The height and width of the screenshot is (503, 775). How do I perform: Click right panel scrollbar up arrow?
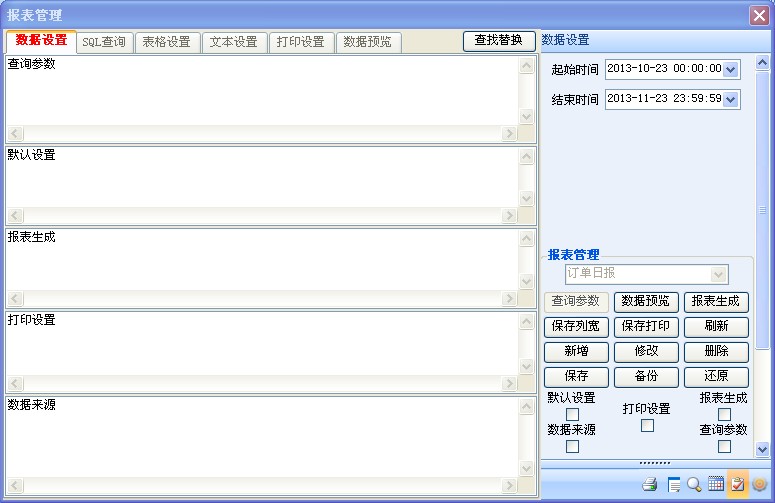pyautogui.click(x=762, y=63)
